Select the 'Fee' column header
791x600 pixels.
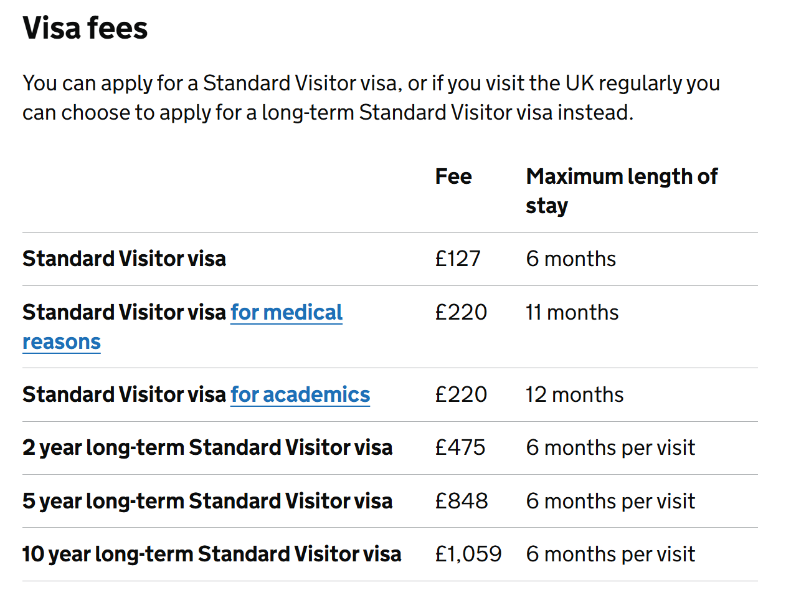pos(453,177)
